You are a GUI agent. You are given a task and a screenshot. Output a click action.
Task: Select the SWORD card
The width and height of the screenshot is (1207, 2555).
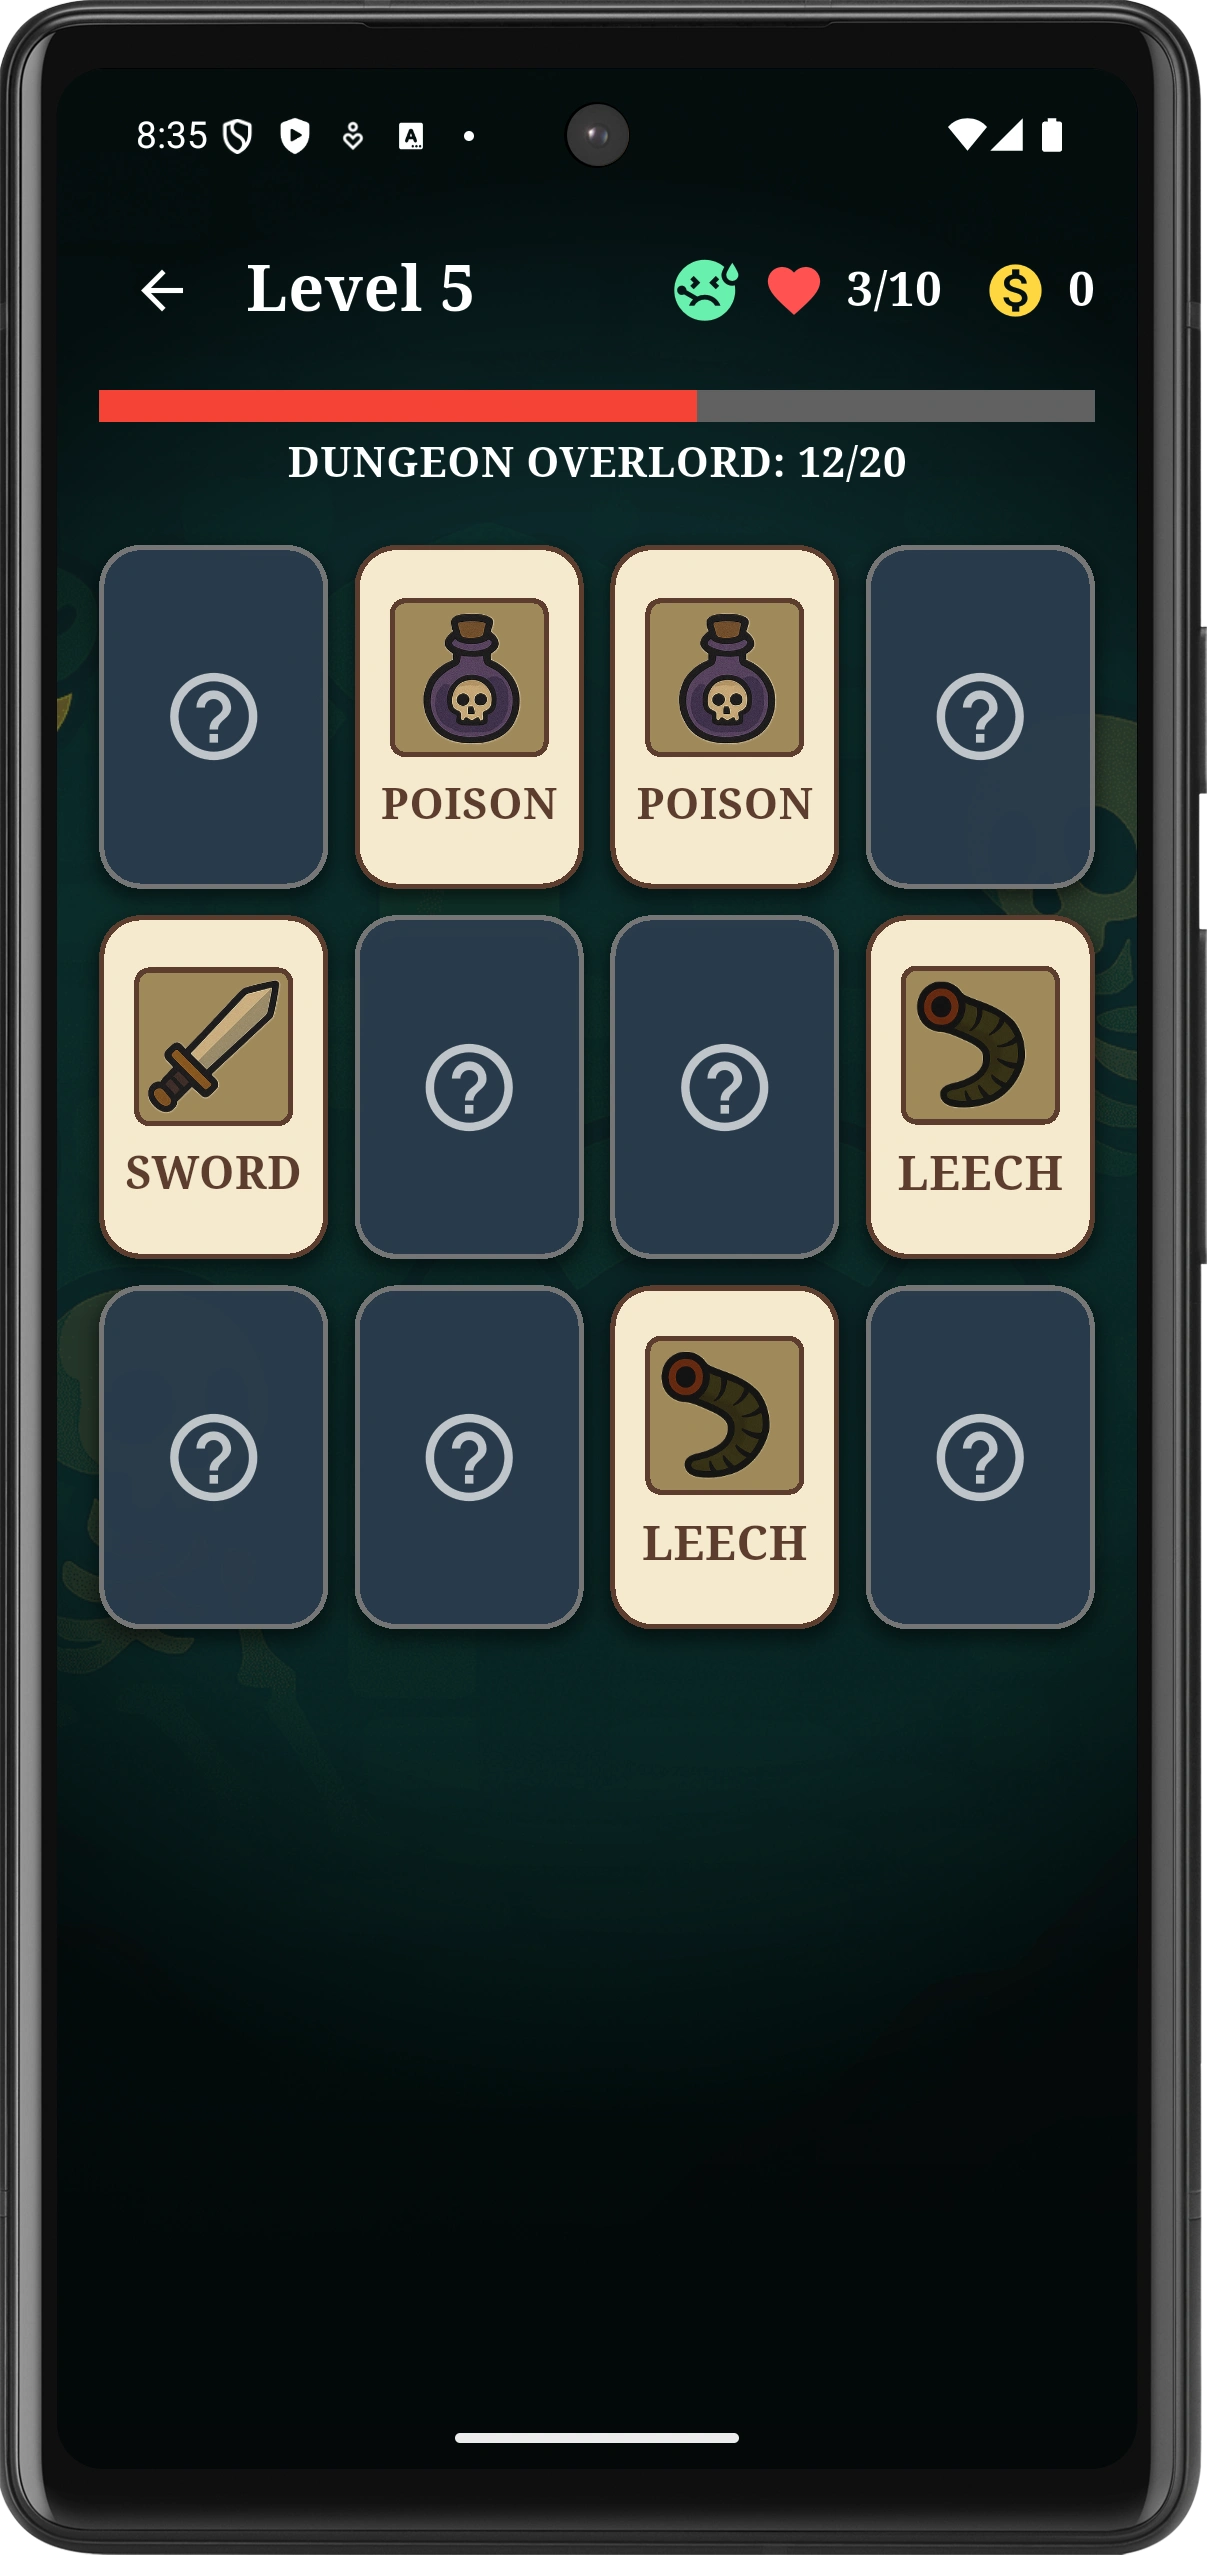tap(213, 1087)
